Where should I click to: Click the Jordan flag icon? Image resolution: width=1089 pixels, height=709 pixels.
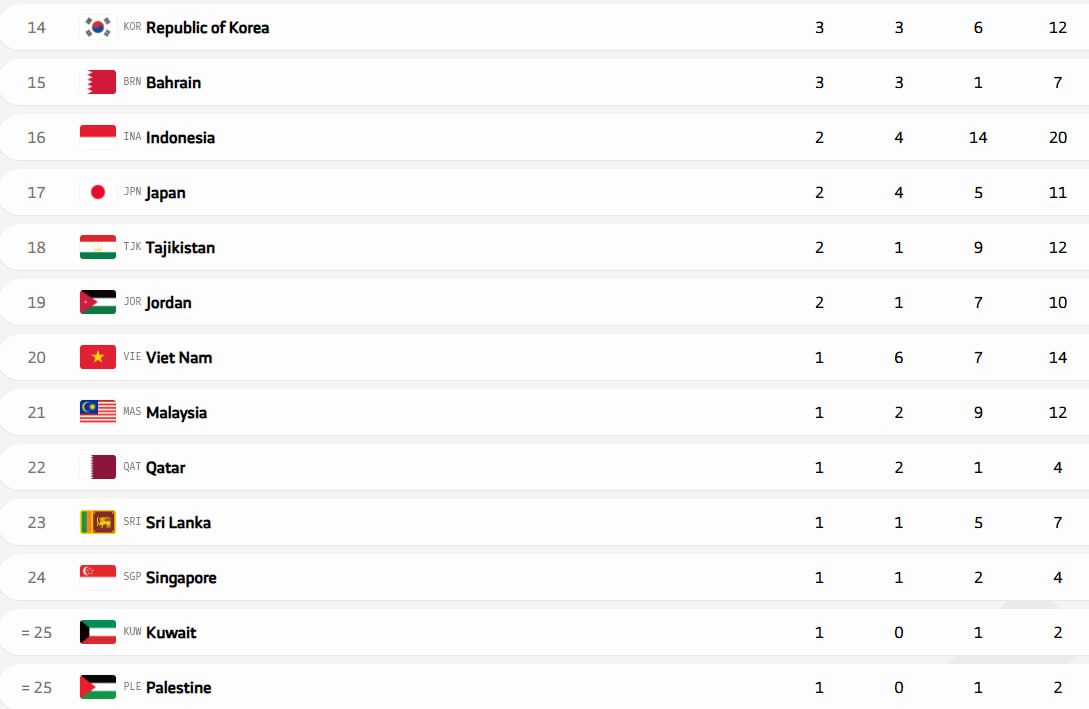(98, 303)
